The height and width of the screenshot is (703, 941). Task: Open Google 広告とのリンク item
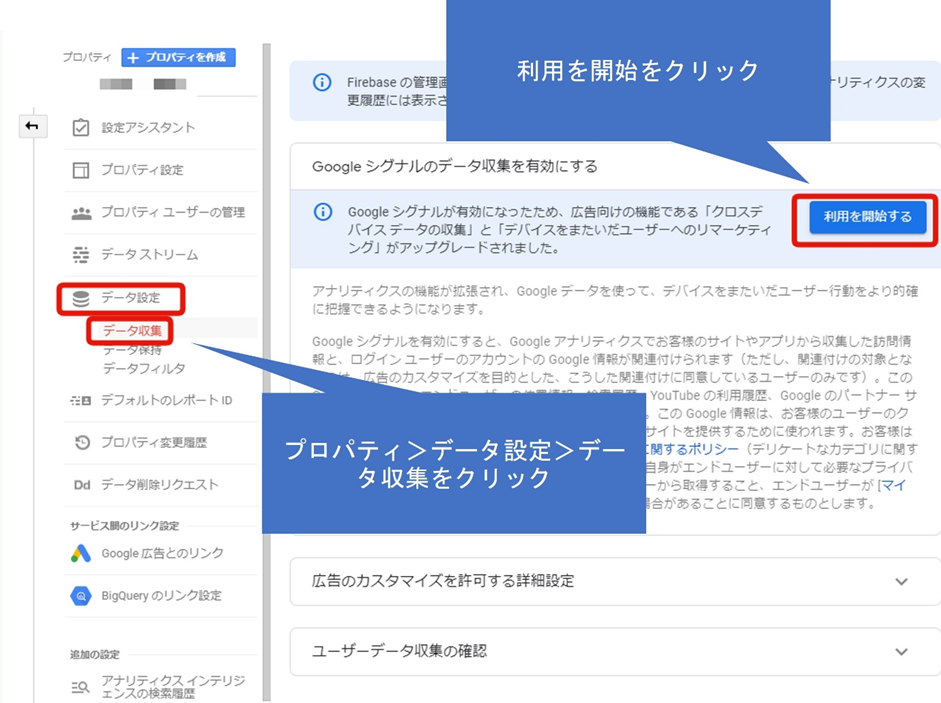[x=161, y=553]
